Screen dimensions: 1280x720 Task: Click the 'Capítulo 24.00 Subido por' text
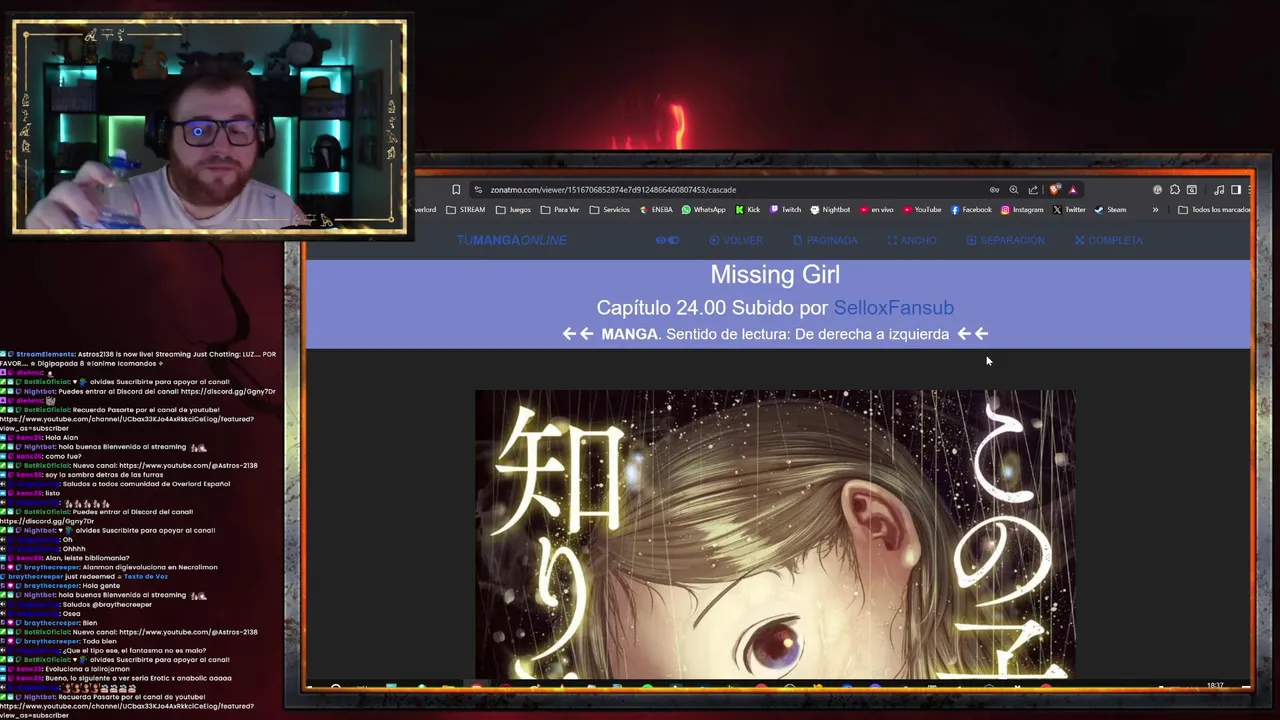[713, 308]
